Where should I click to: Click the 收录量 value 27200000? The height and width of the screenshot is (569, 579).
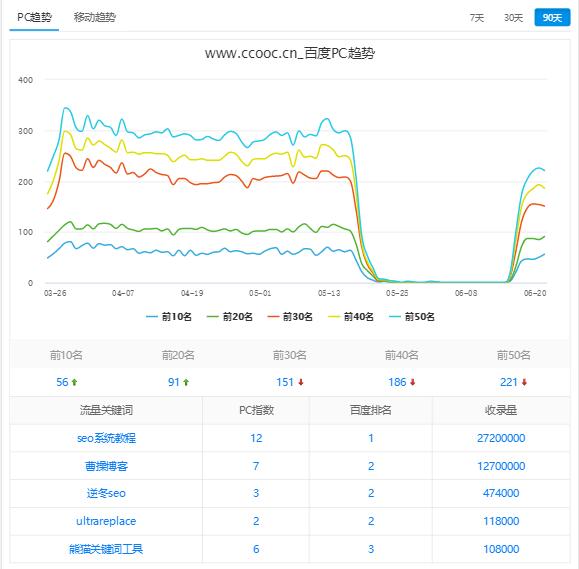pos(501,438)
